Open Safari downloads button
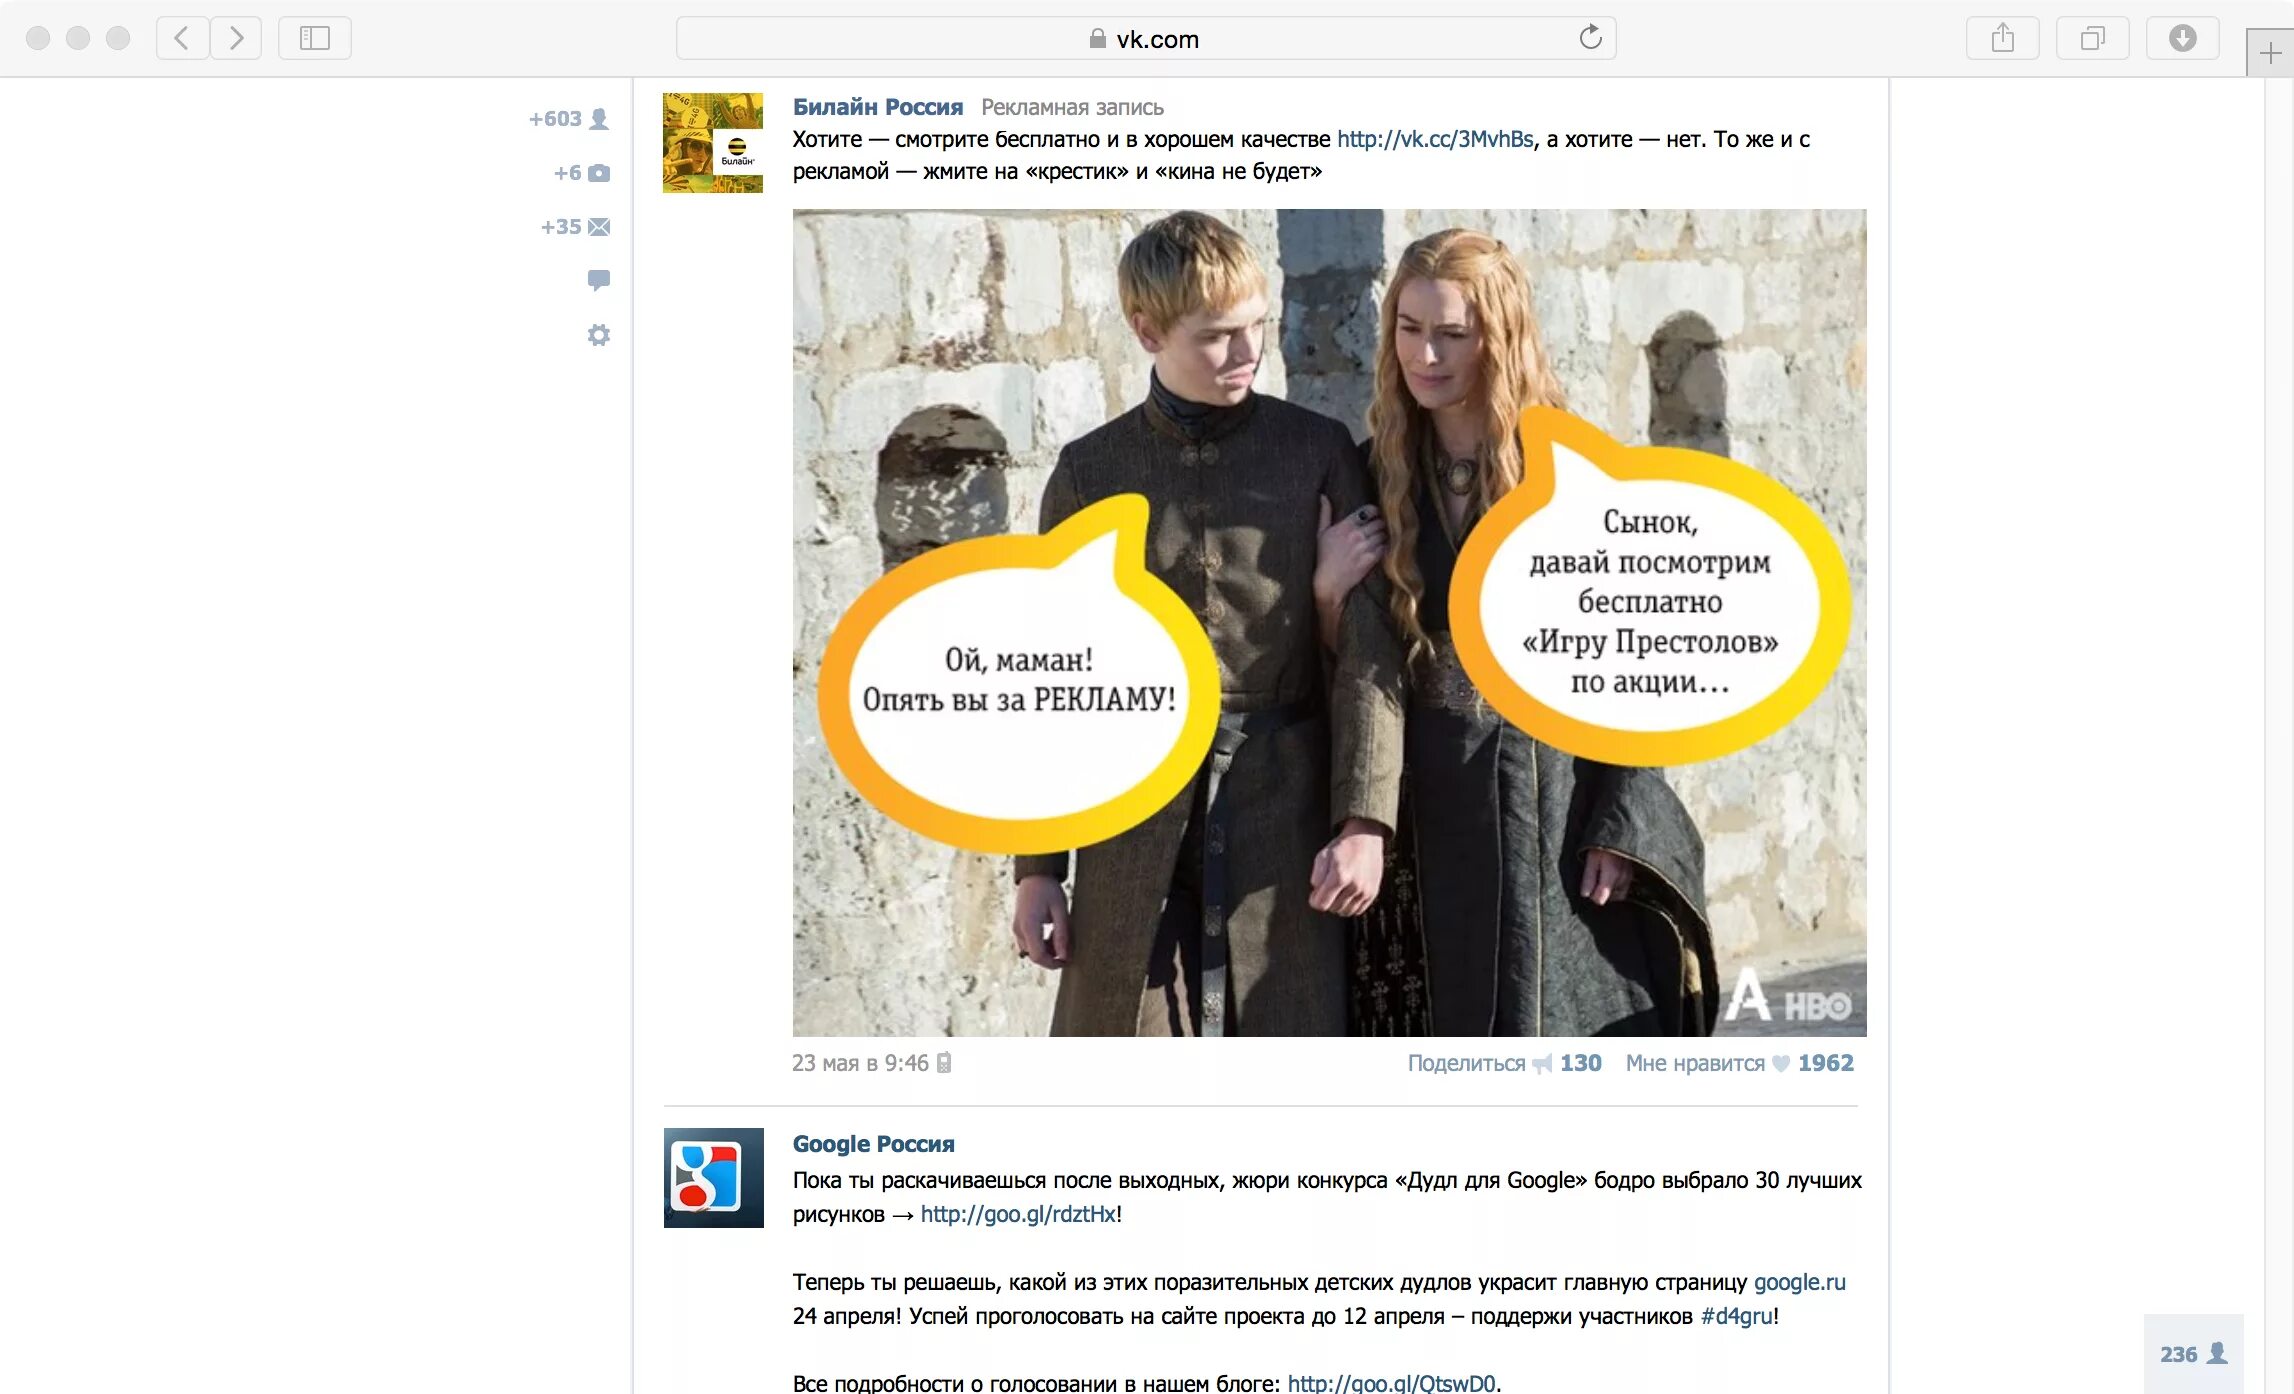Screen dimensions: 2294x1394 pyautogui.click(x=2182, y=38)
